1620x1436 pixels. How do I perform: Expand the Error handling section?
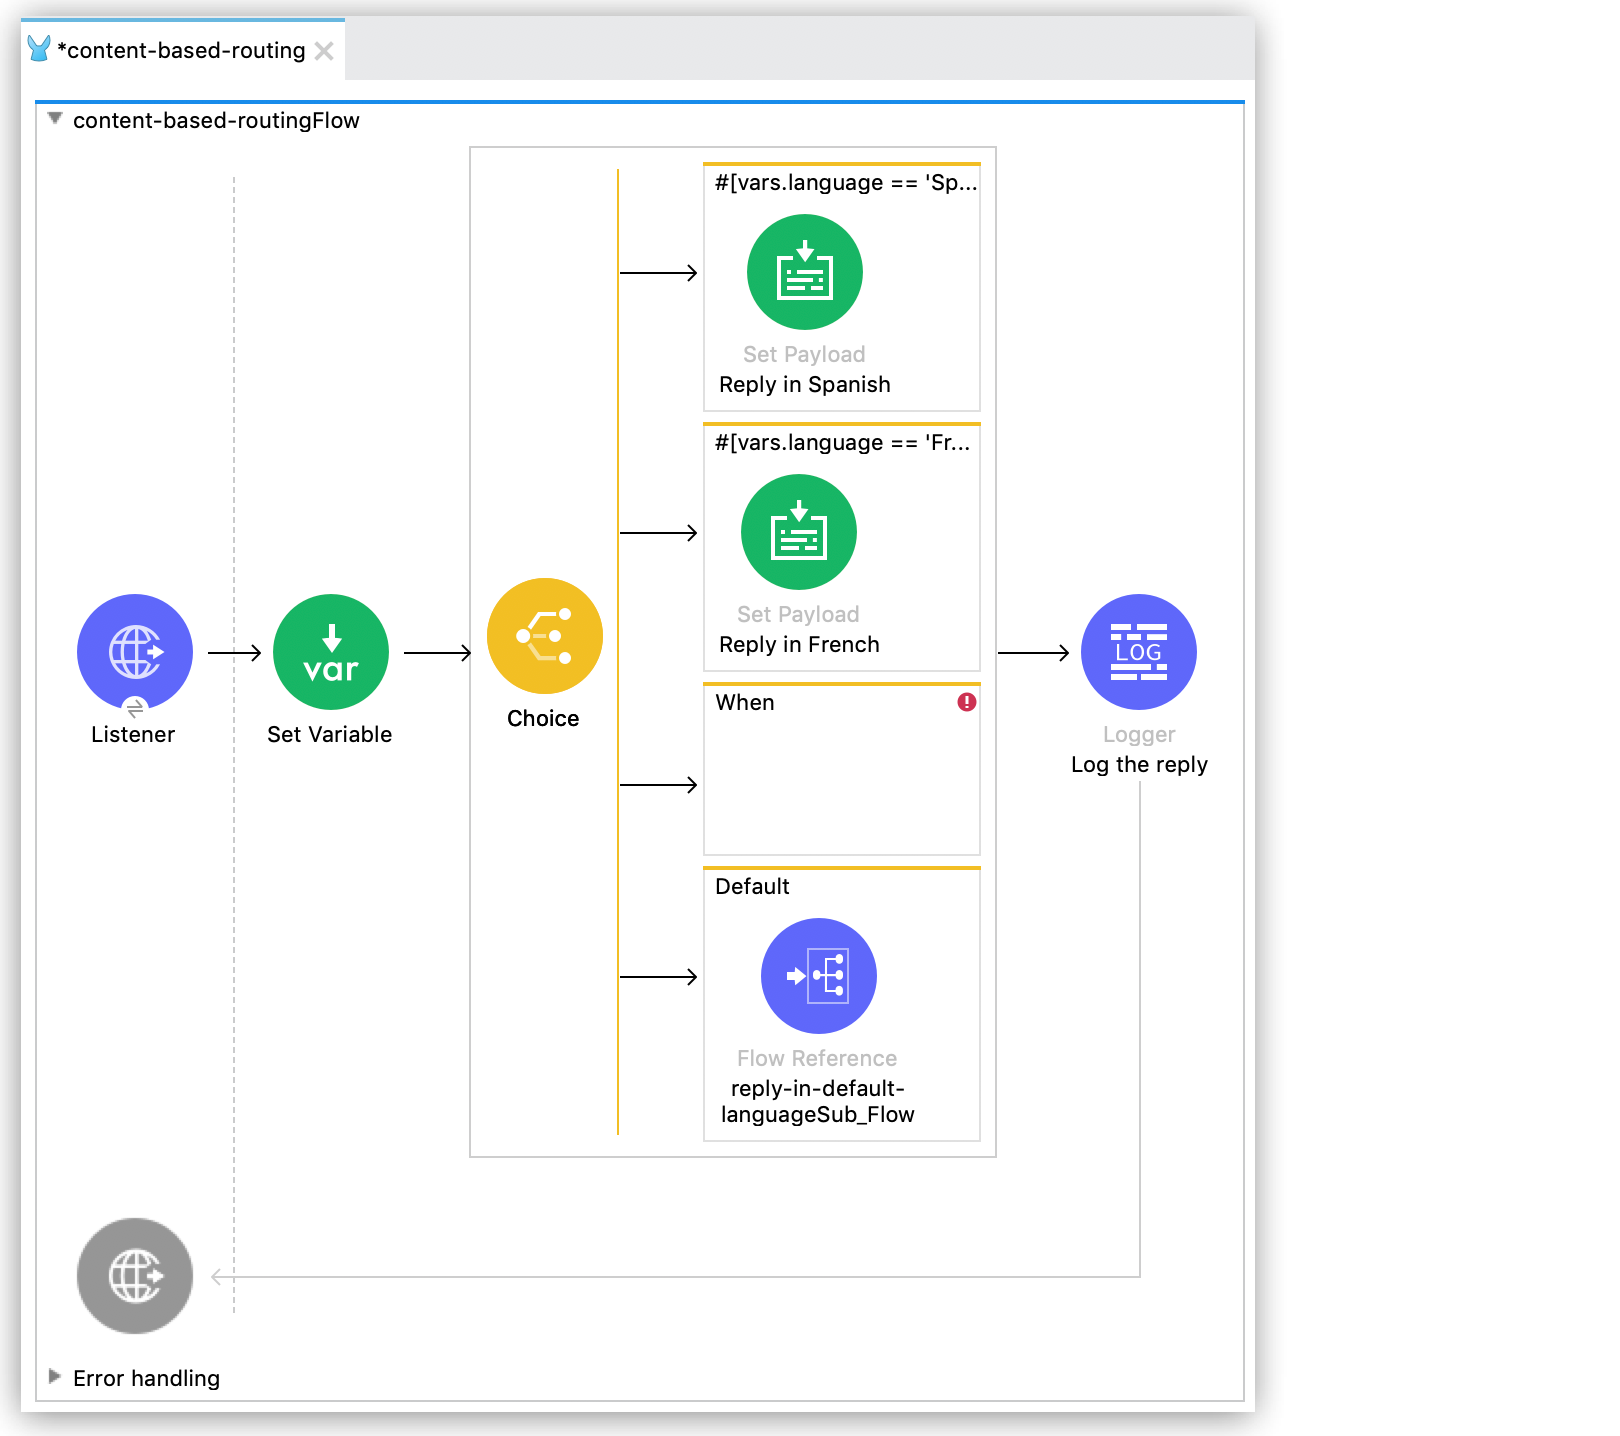tap(54, 1376)
